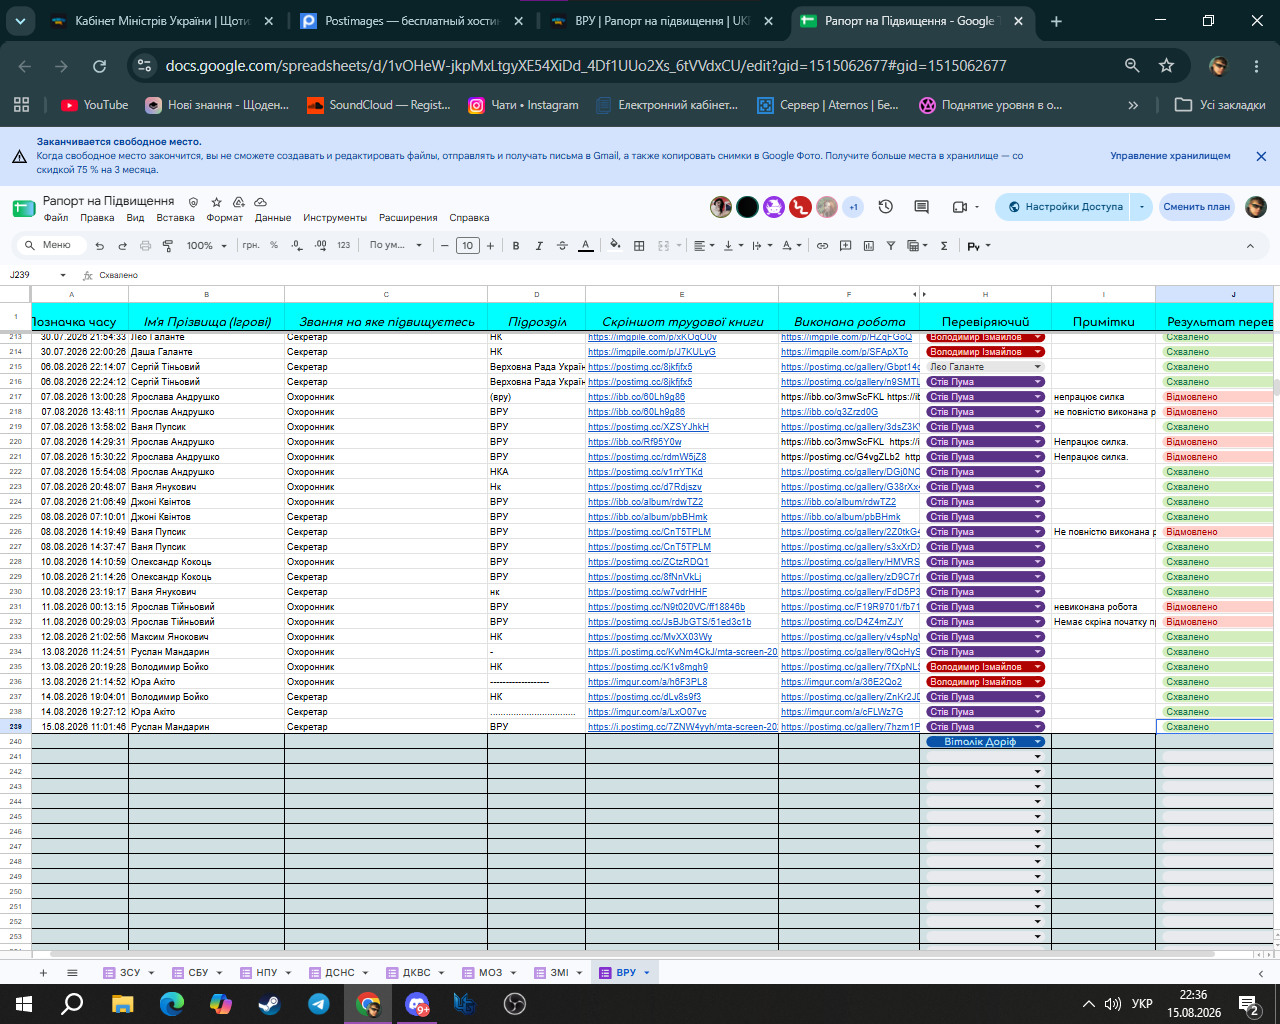Open the Віталік Доріф dropdown chip
Viewport: 1280px width, 1024px height.
(985, 742)
